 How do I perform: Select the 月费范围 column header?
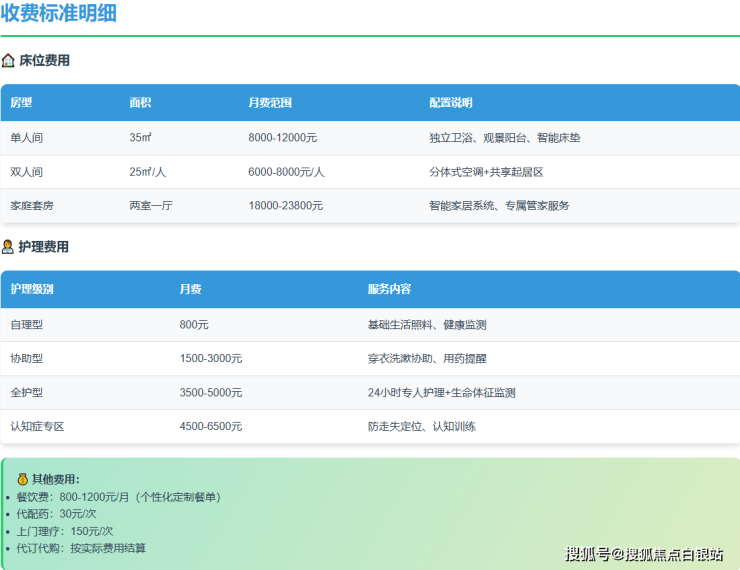click(x=270, y=103)
